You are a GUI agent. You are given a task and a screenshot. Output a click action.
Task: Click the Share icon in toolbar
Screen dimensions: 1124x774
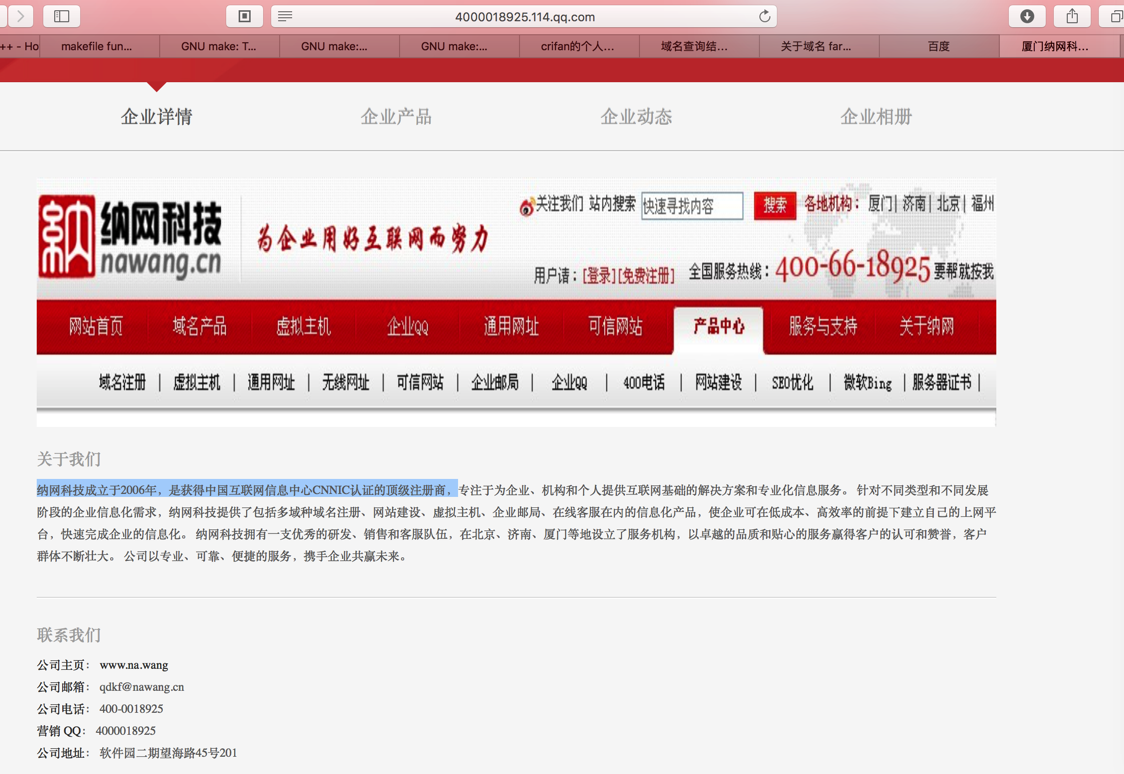coord(1072,16)
